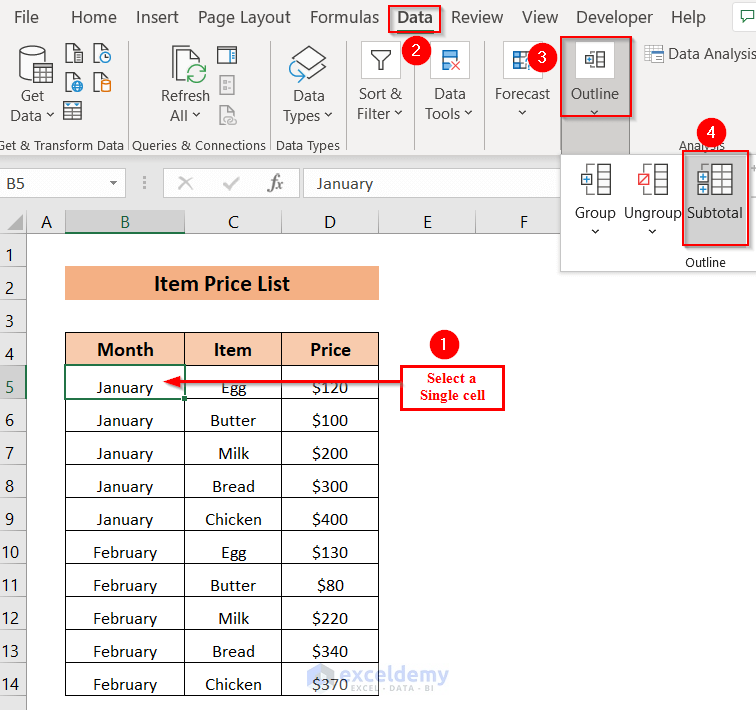Switch to the Formulas tab
The image size is (756, 710).
click(344, 17)
